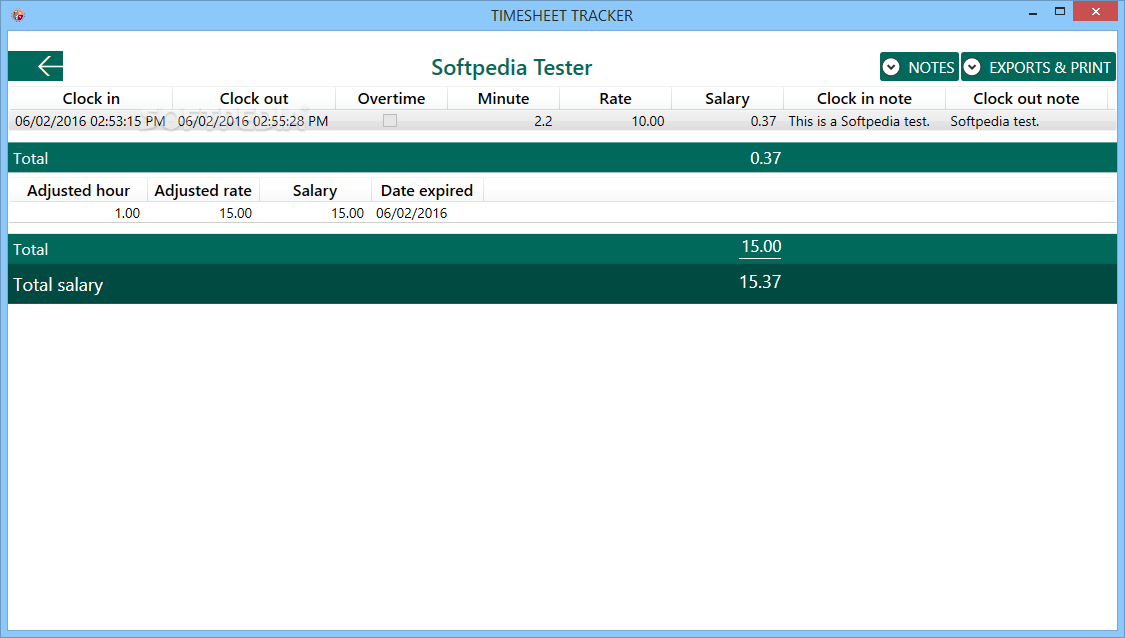1125x638 pixels.
Task: Sort by the Clock in column header
Action: [91, 98]
